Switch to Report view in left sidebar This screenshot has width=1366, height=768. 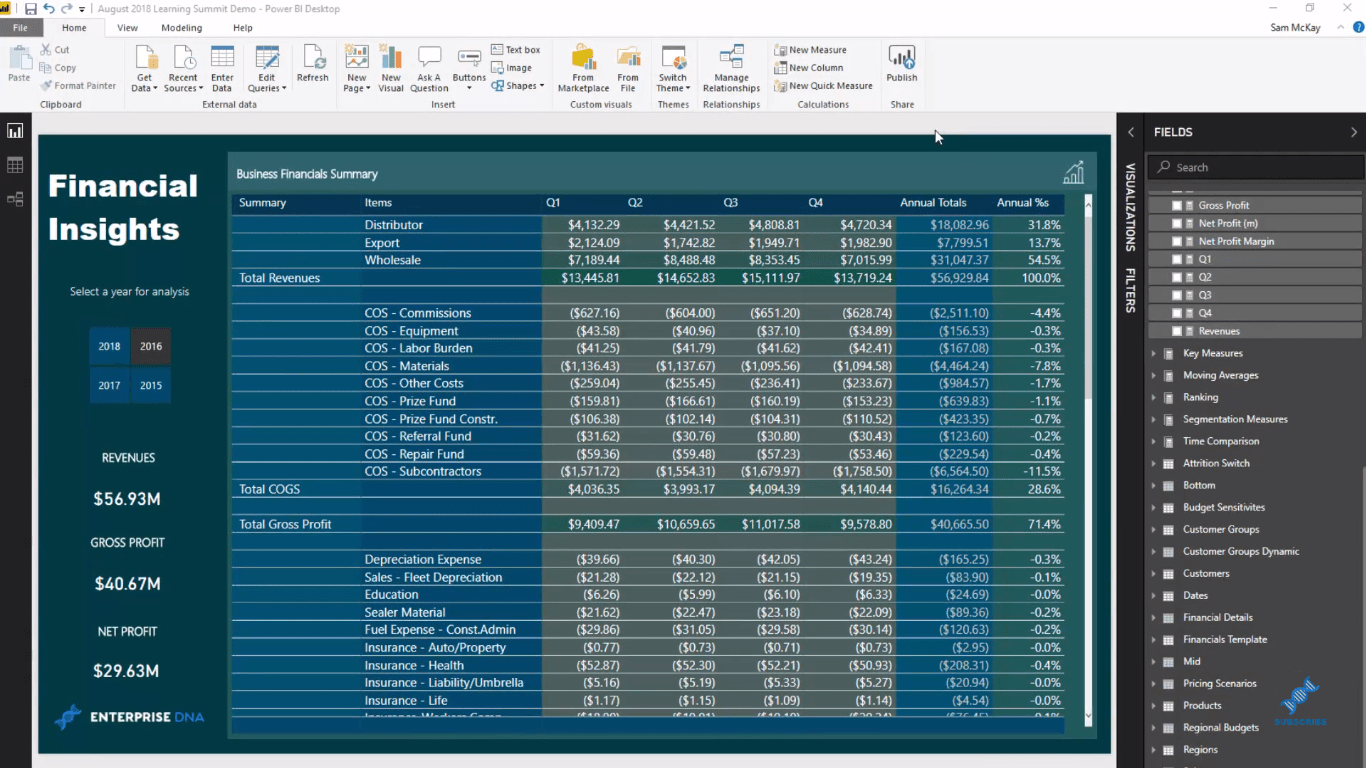coord(15,131)
